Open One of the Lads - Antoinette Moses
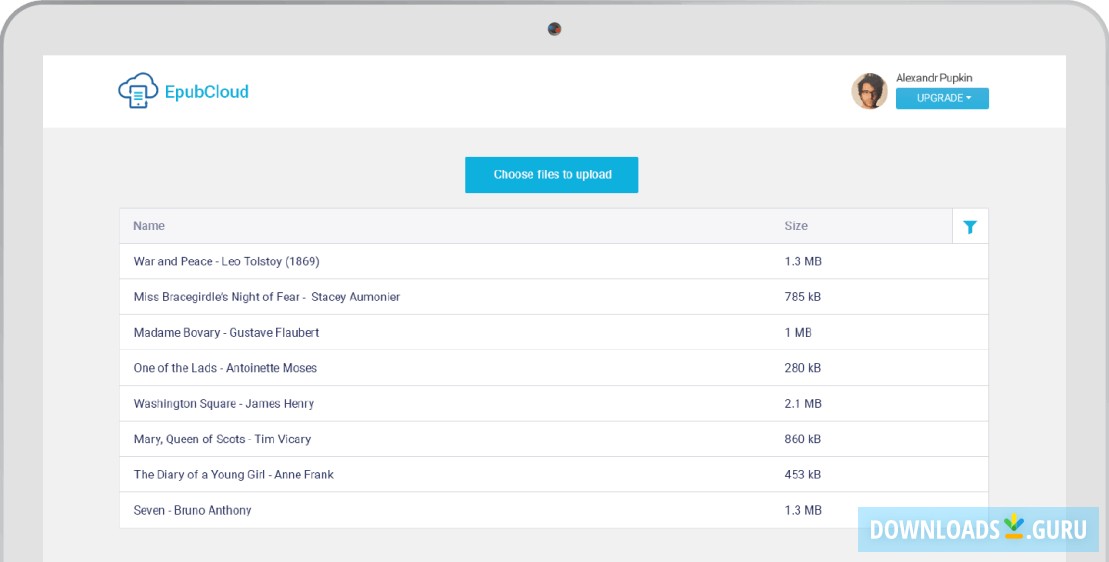Image resolution: width=1109 pixels, height=562 pixels. pyautogui.click(x=225, y=368)
